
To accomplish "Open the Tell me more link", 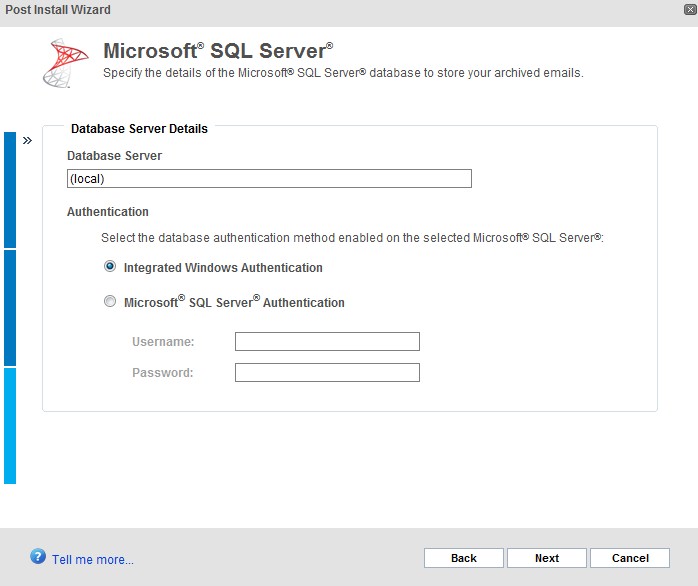I will [x=93, y=560].
